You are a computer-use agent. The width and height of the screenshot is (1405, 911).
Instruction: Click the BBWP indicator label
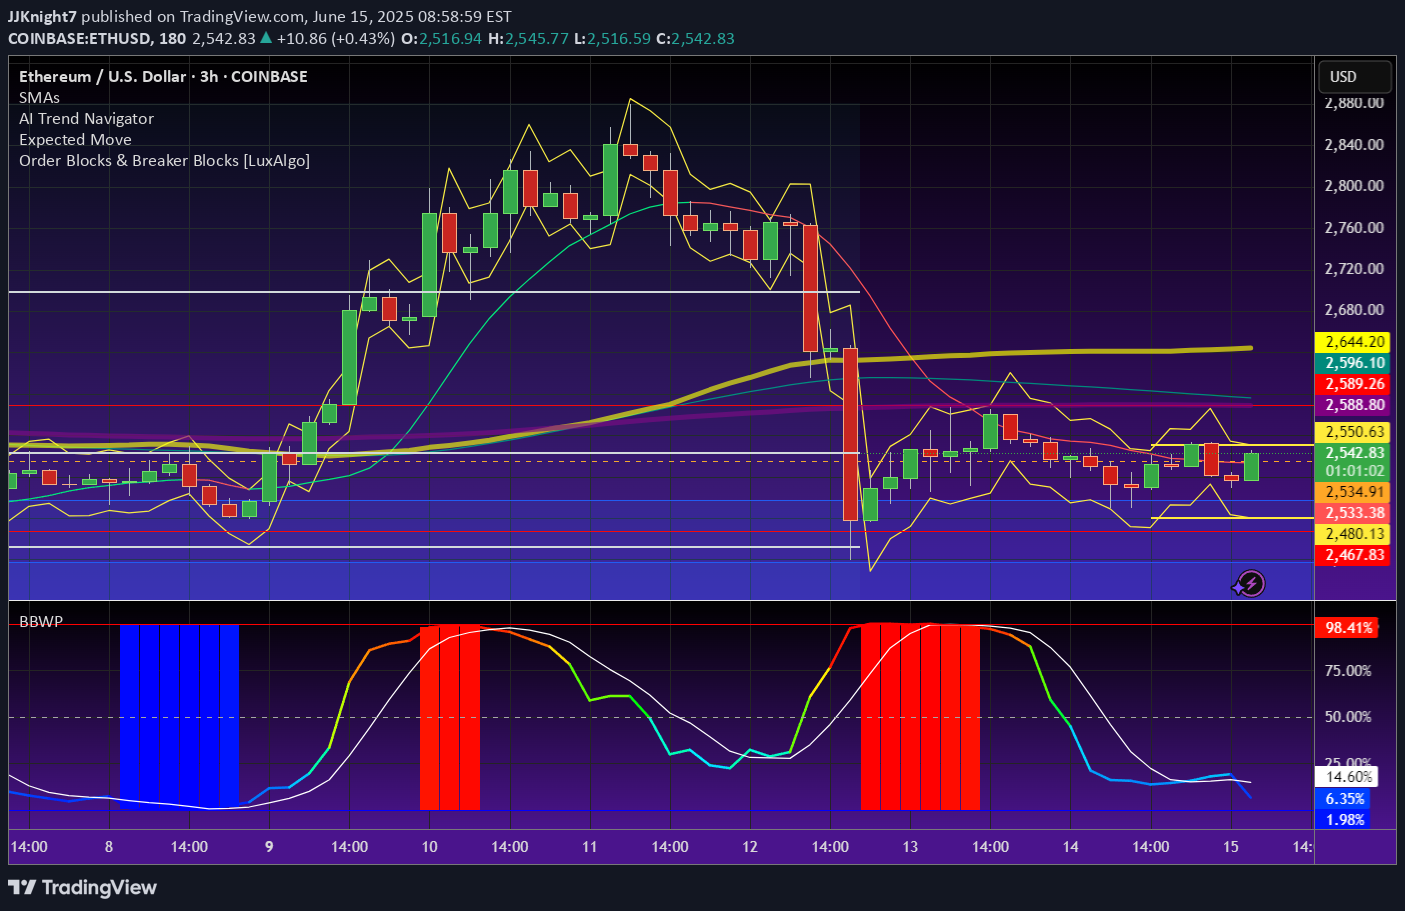point(41,621)
